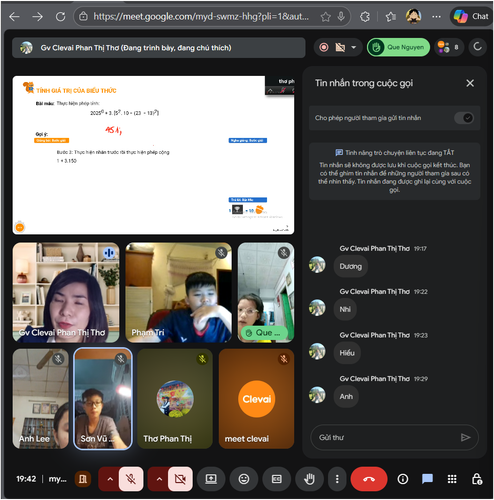Open Copilot Chat button

tap(471, 16)
